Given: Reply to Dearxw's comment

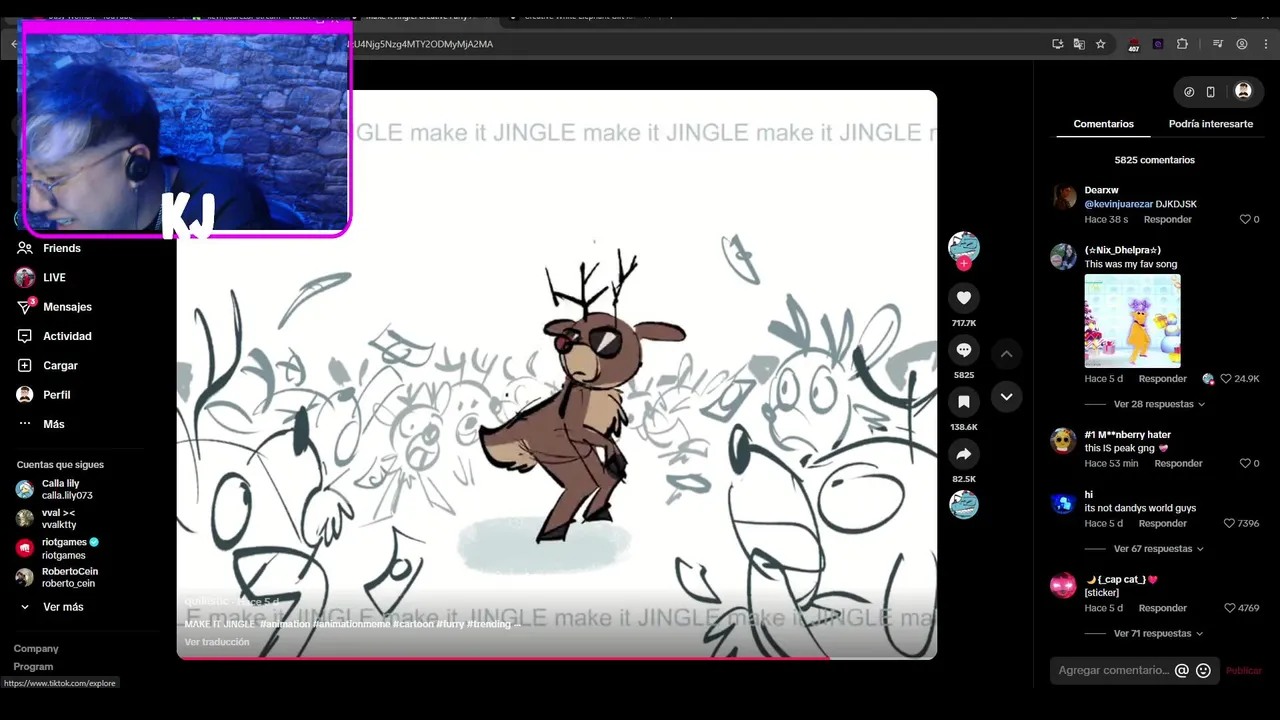Looking at the screenshot, I should (1168, 219).
